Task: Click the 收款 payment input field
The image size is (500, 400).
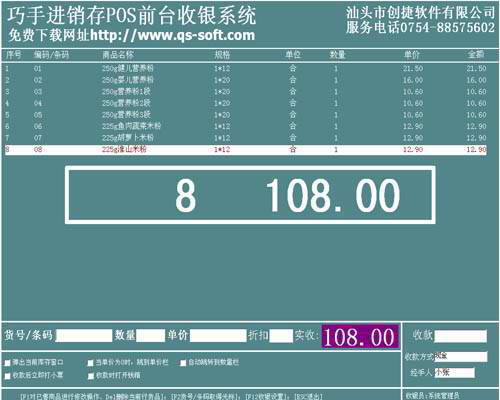Action: (460, 336)
